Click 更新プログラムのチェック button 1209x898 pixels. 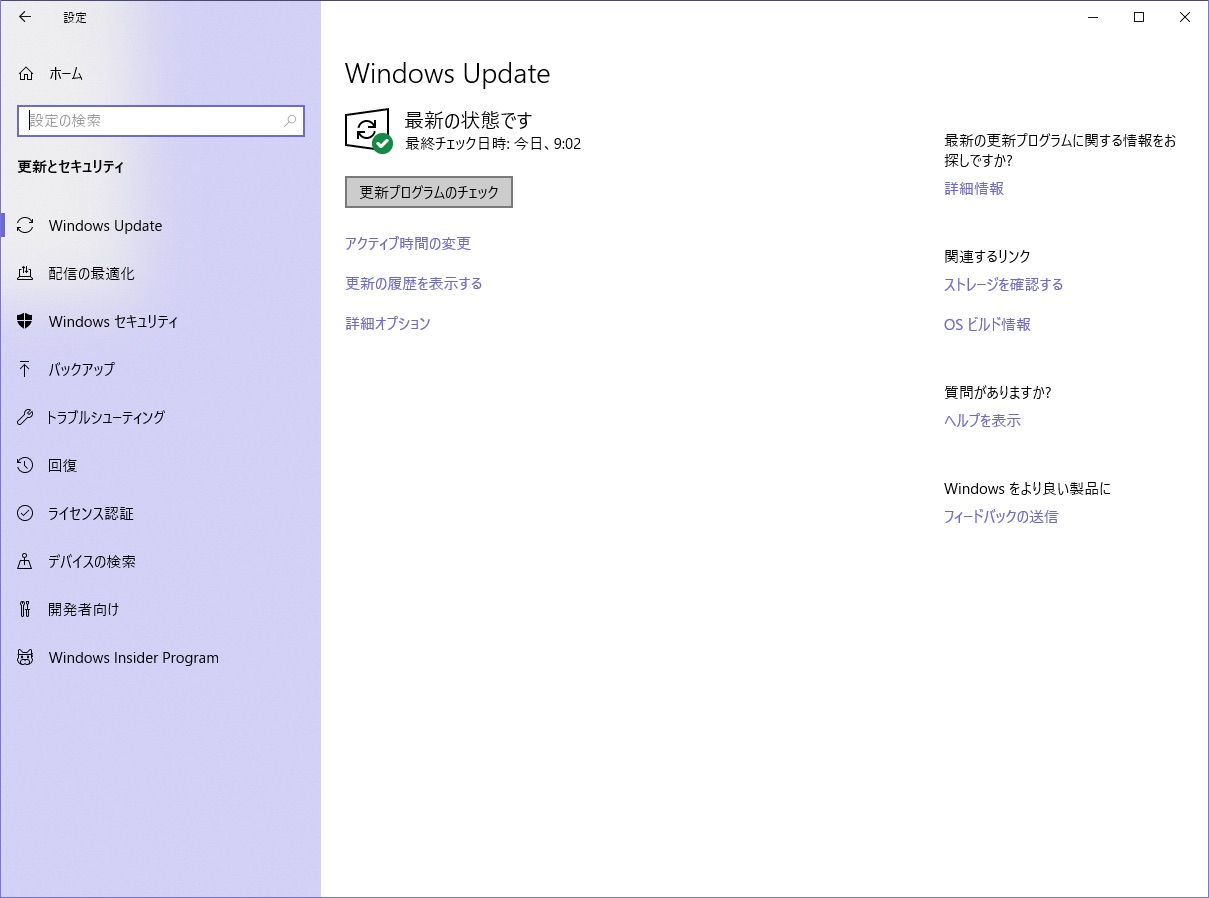pos(429,192)
